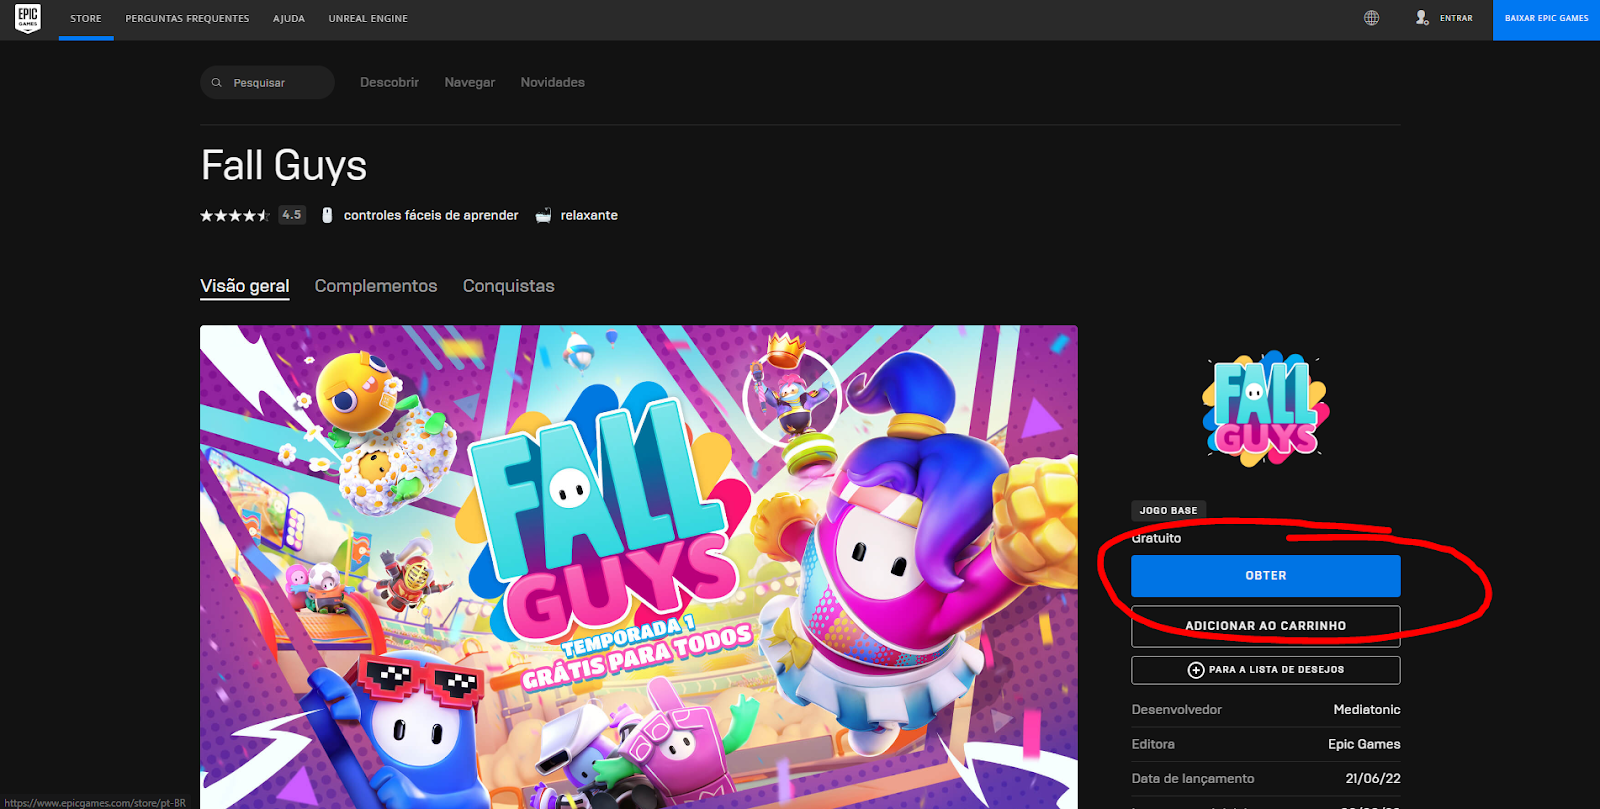1600x809 pixels.
Task: Click the Editora label
Action: (1153, 744)
